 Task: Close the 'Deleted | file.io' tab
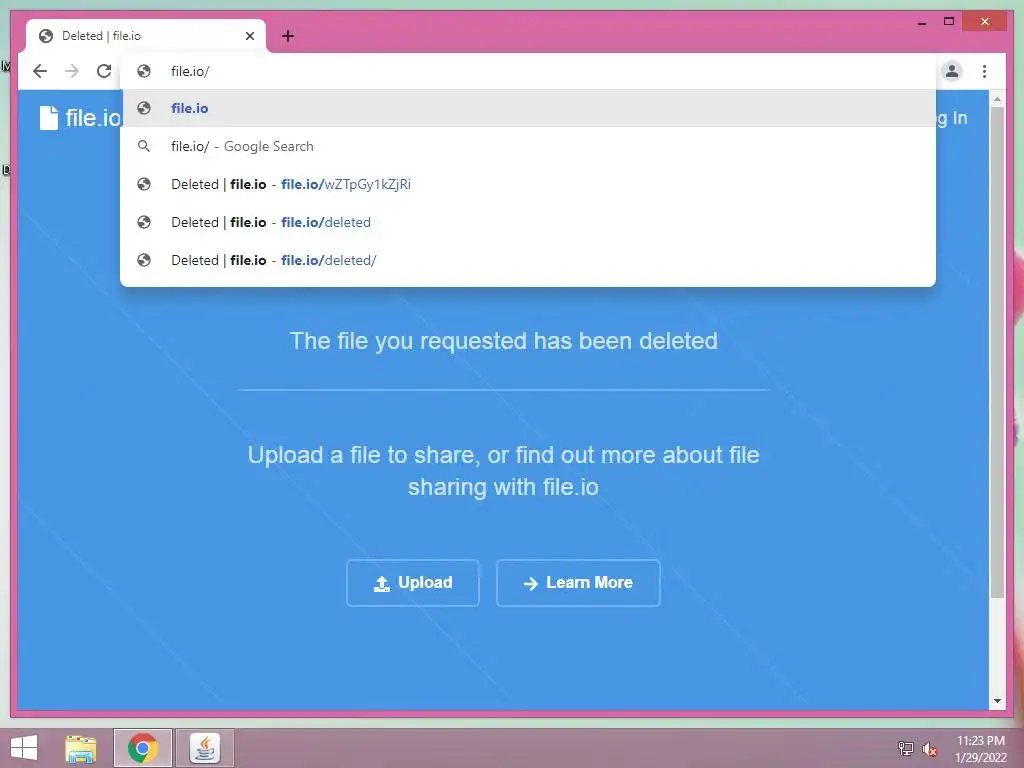click(x=249, y=36)
